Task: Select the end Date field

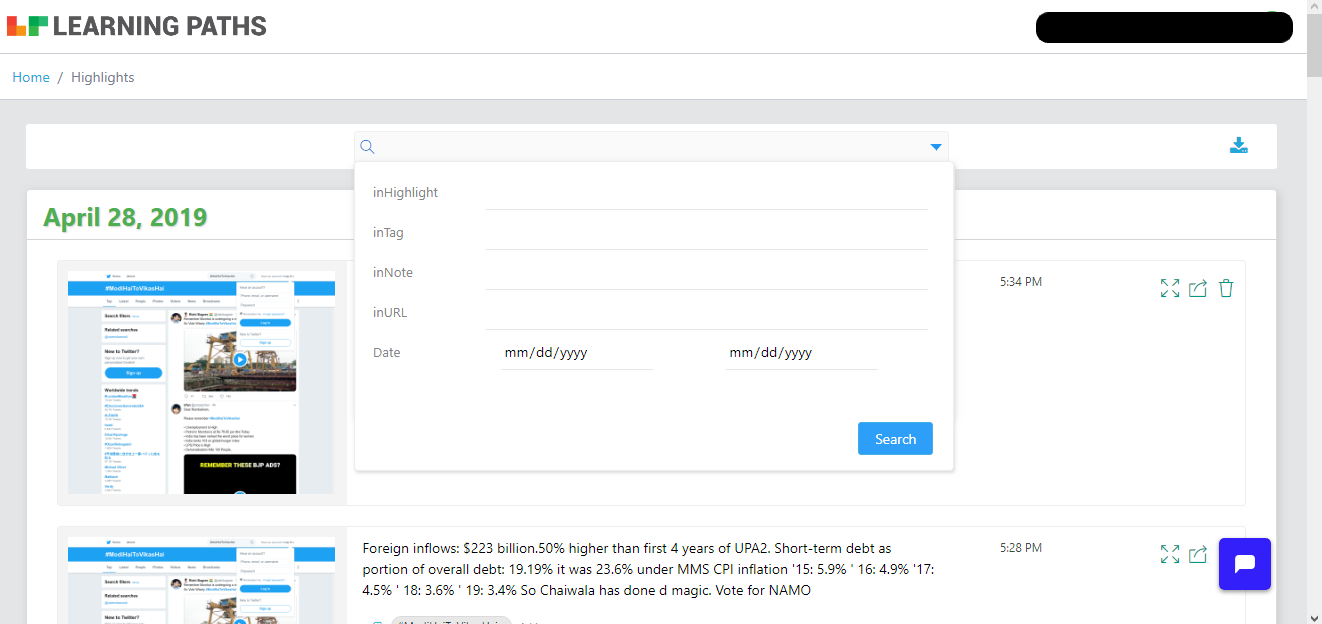Action: pos(801,353)
